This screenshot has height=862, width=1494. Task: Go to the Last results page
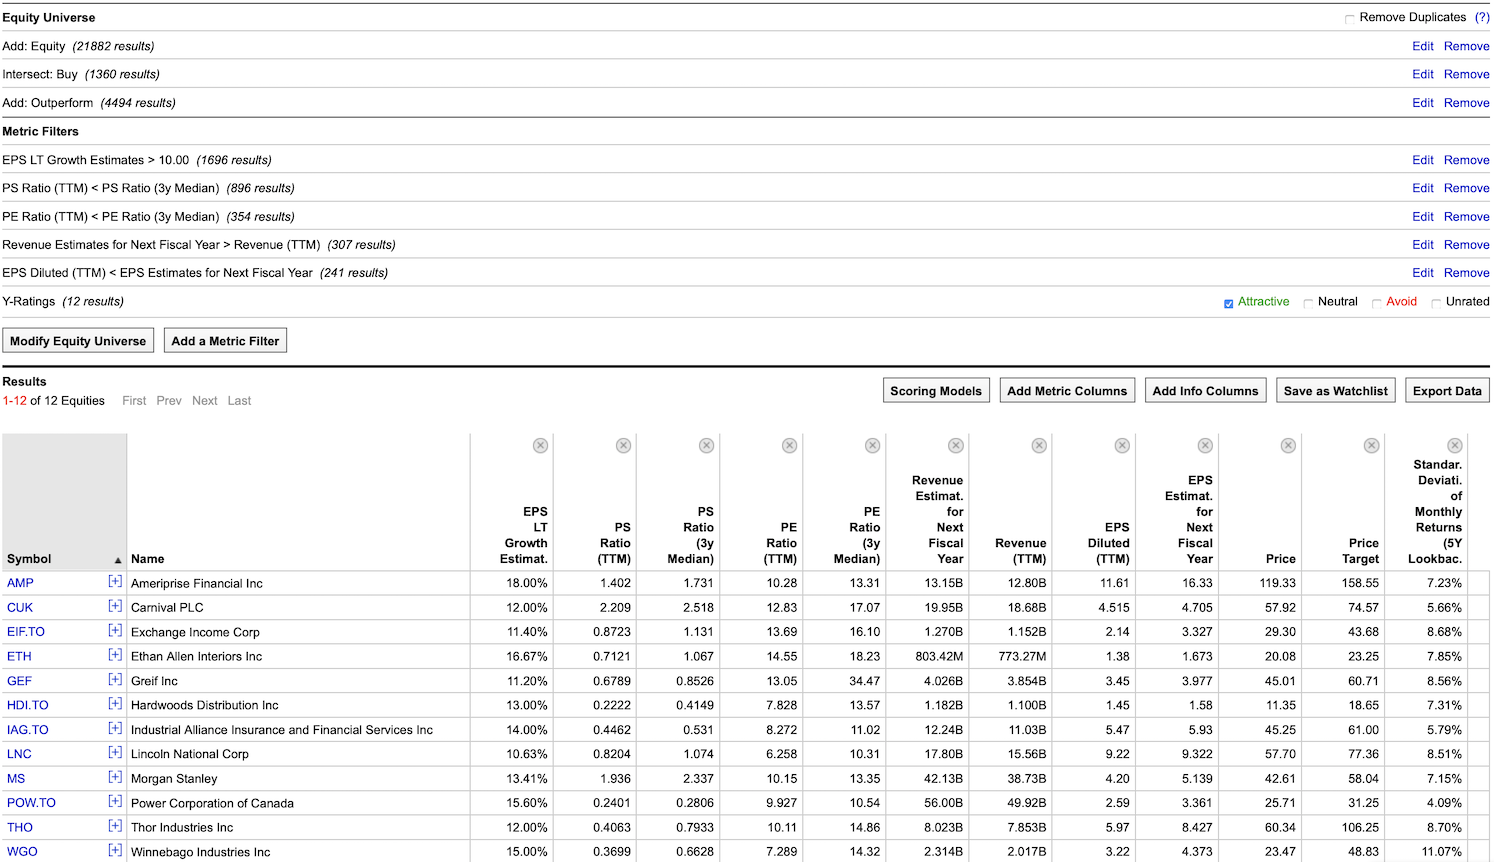pyautogui.click(x=239, y=401)
